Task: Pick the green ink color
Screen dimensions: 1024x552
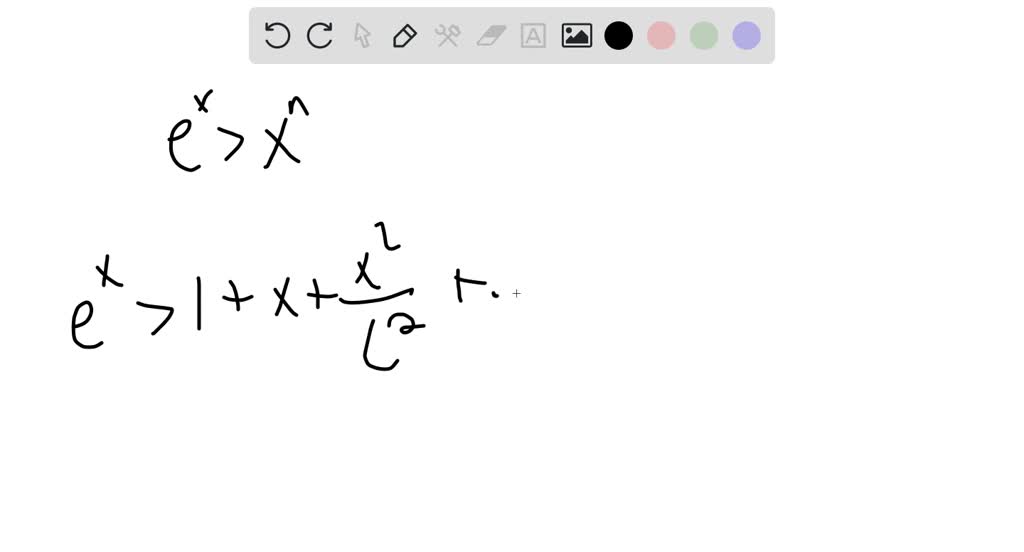Action: (x=704, y=35)
